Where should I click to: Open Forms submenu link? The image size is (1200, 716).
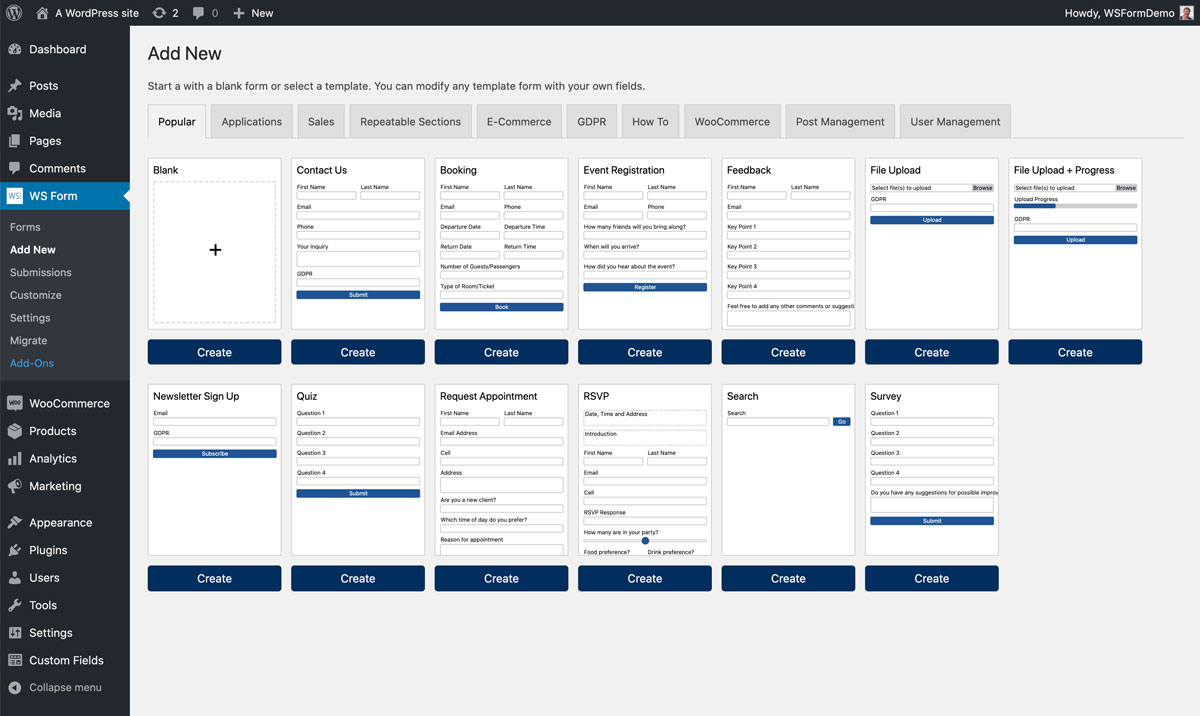[25, 227]
